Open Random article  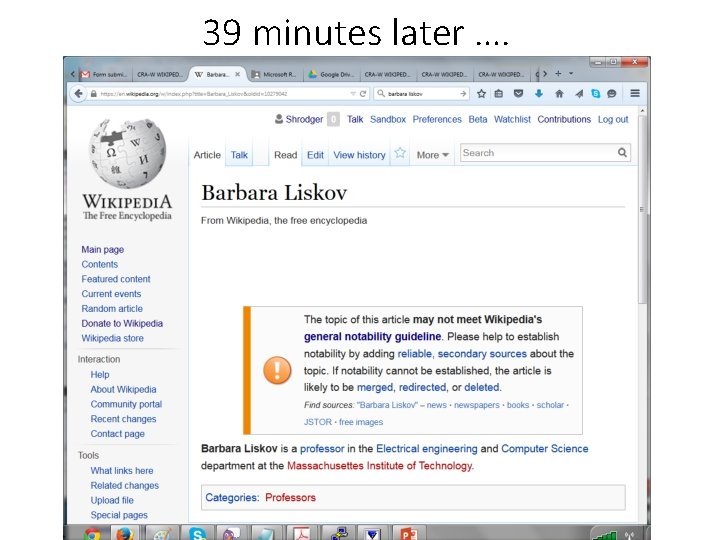(112, 309)
